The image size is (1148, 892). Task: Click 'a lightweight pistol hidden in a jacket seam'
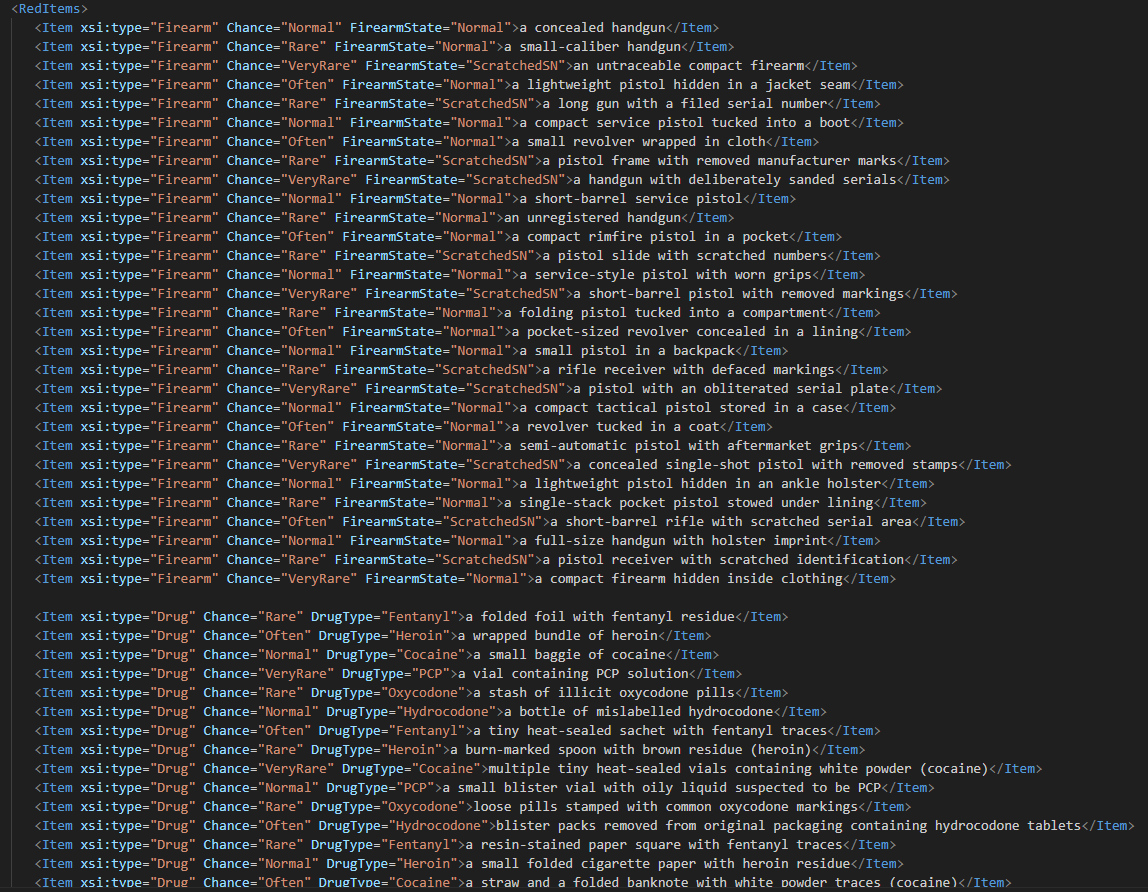[x=682, y=85]
